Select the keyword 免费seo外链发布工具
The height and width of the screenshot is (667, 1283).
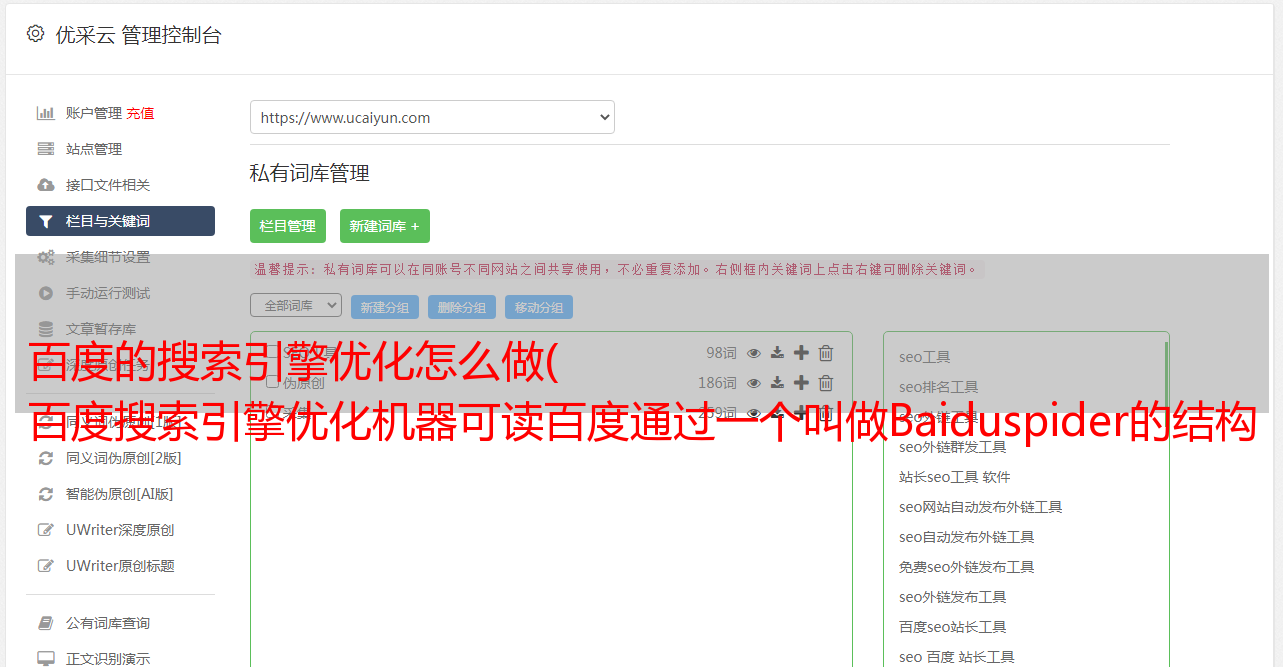tap(966, 567)
